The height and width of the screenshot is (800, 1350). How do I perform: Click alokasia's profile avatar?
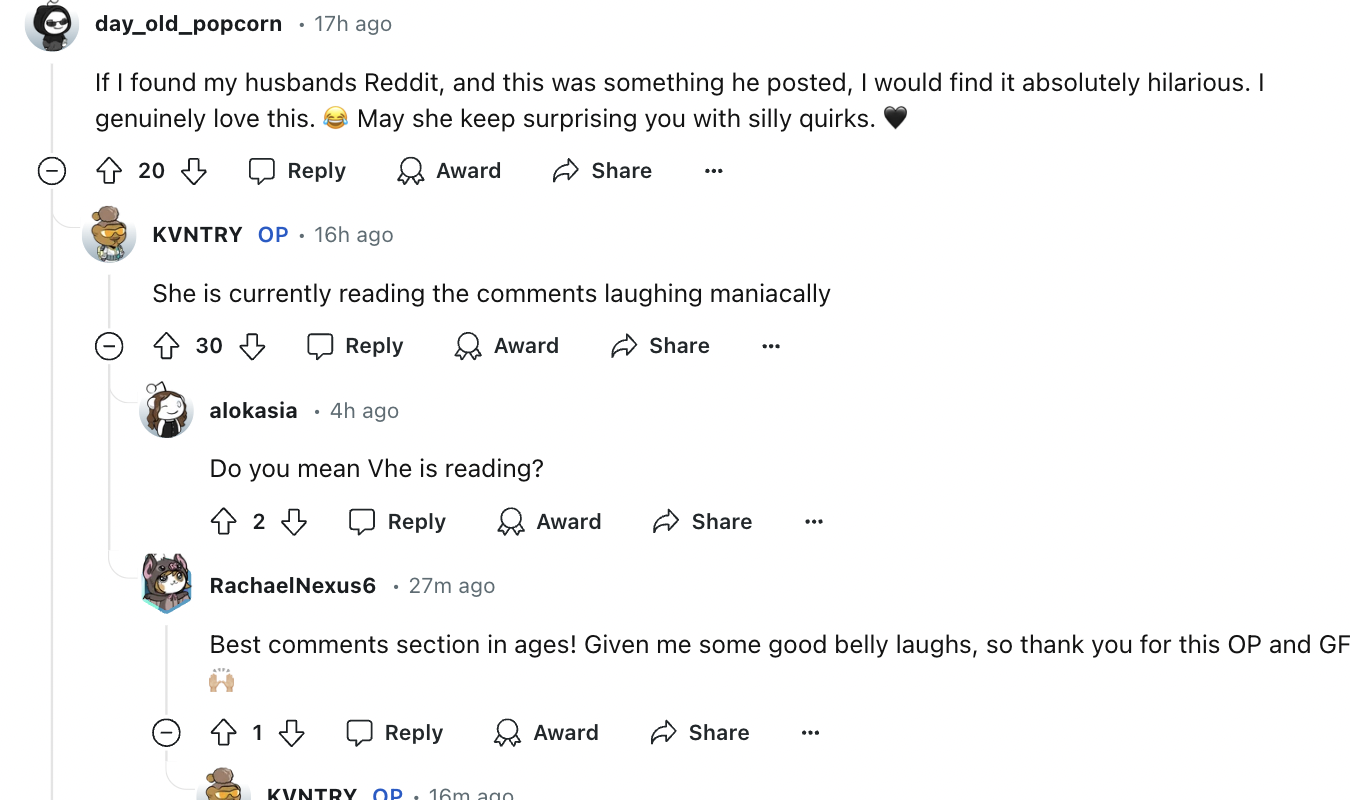tap(166, 411)
